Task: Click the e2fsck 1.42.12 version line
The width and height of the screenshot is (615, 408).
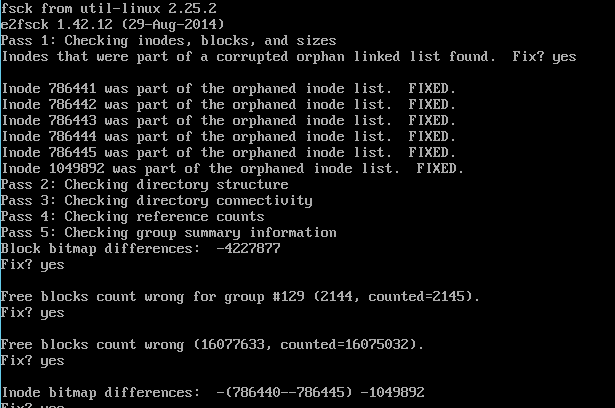Action: click(x=113, y=24)
